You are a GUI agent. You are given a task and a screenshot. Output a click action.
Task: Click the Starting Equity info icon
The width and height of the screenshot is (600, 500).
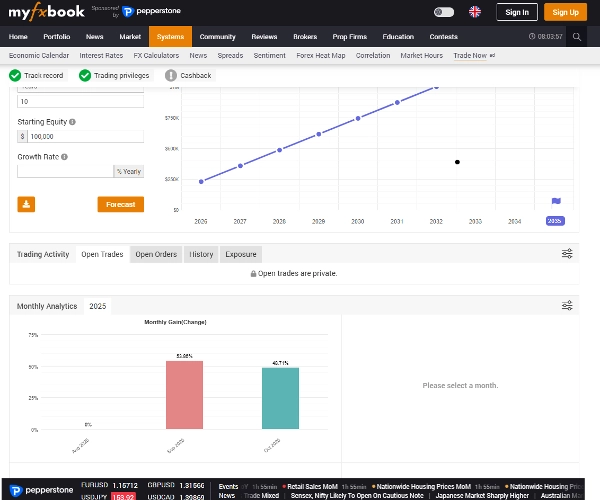pyautogui.click(x=72, y=122)
